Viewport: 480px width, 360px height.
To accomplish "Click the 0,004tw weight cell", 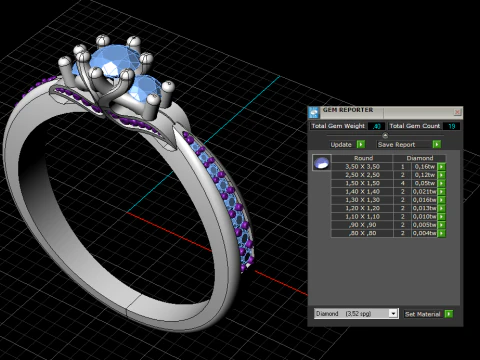I will pos(425,233).
